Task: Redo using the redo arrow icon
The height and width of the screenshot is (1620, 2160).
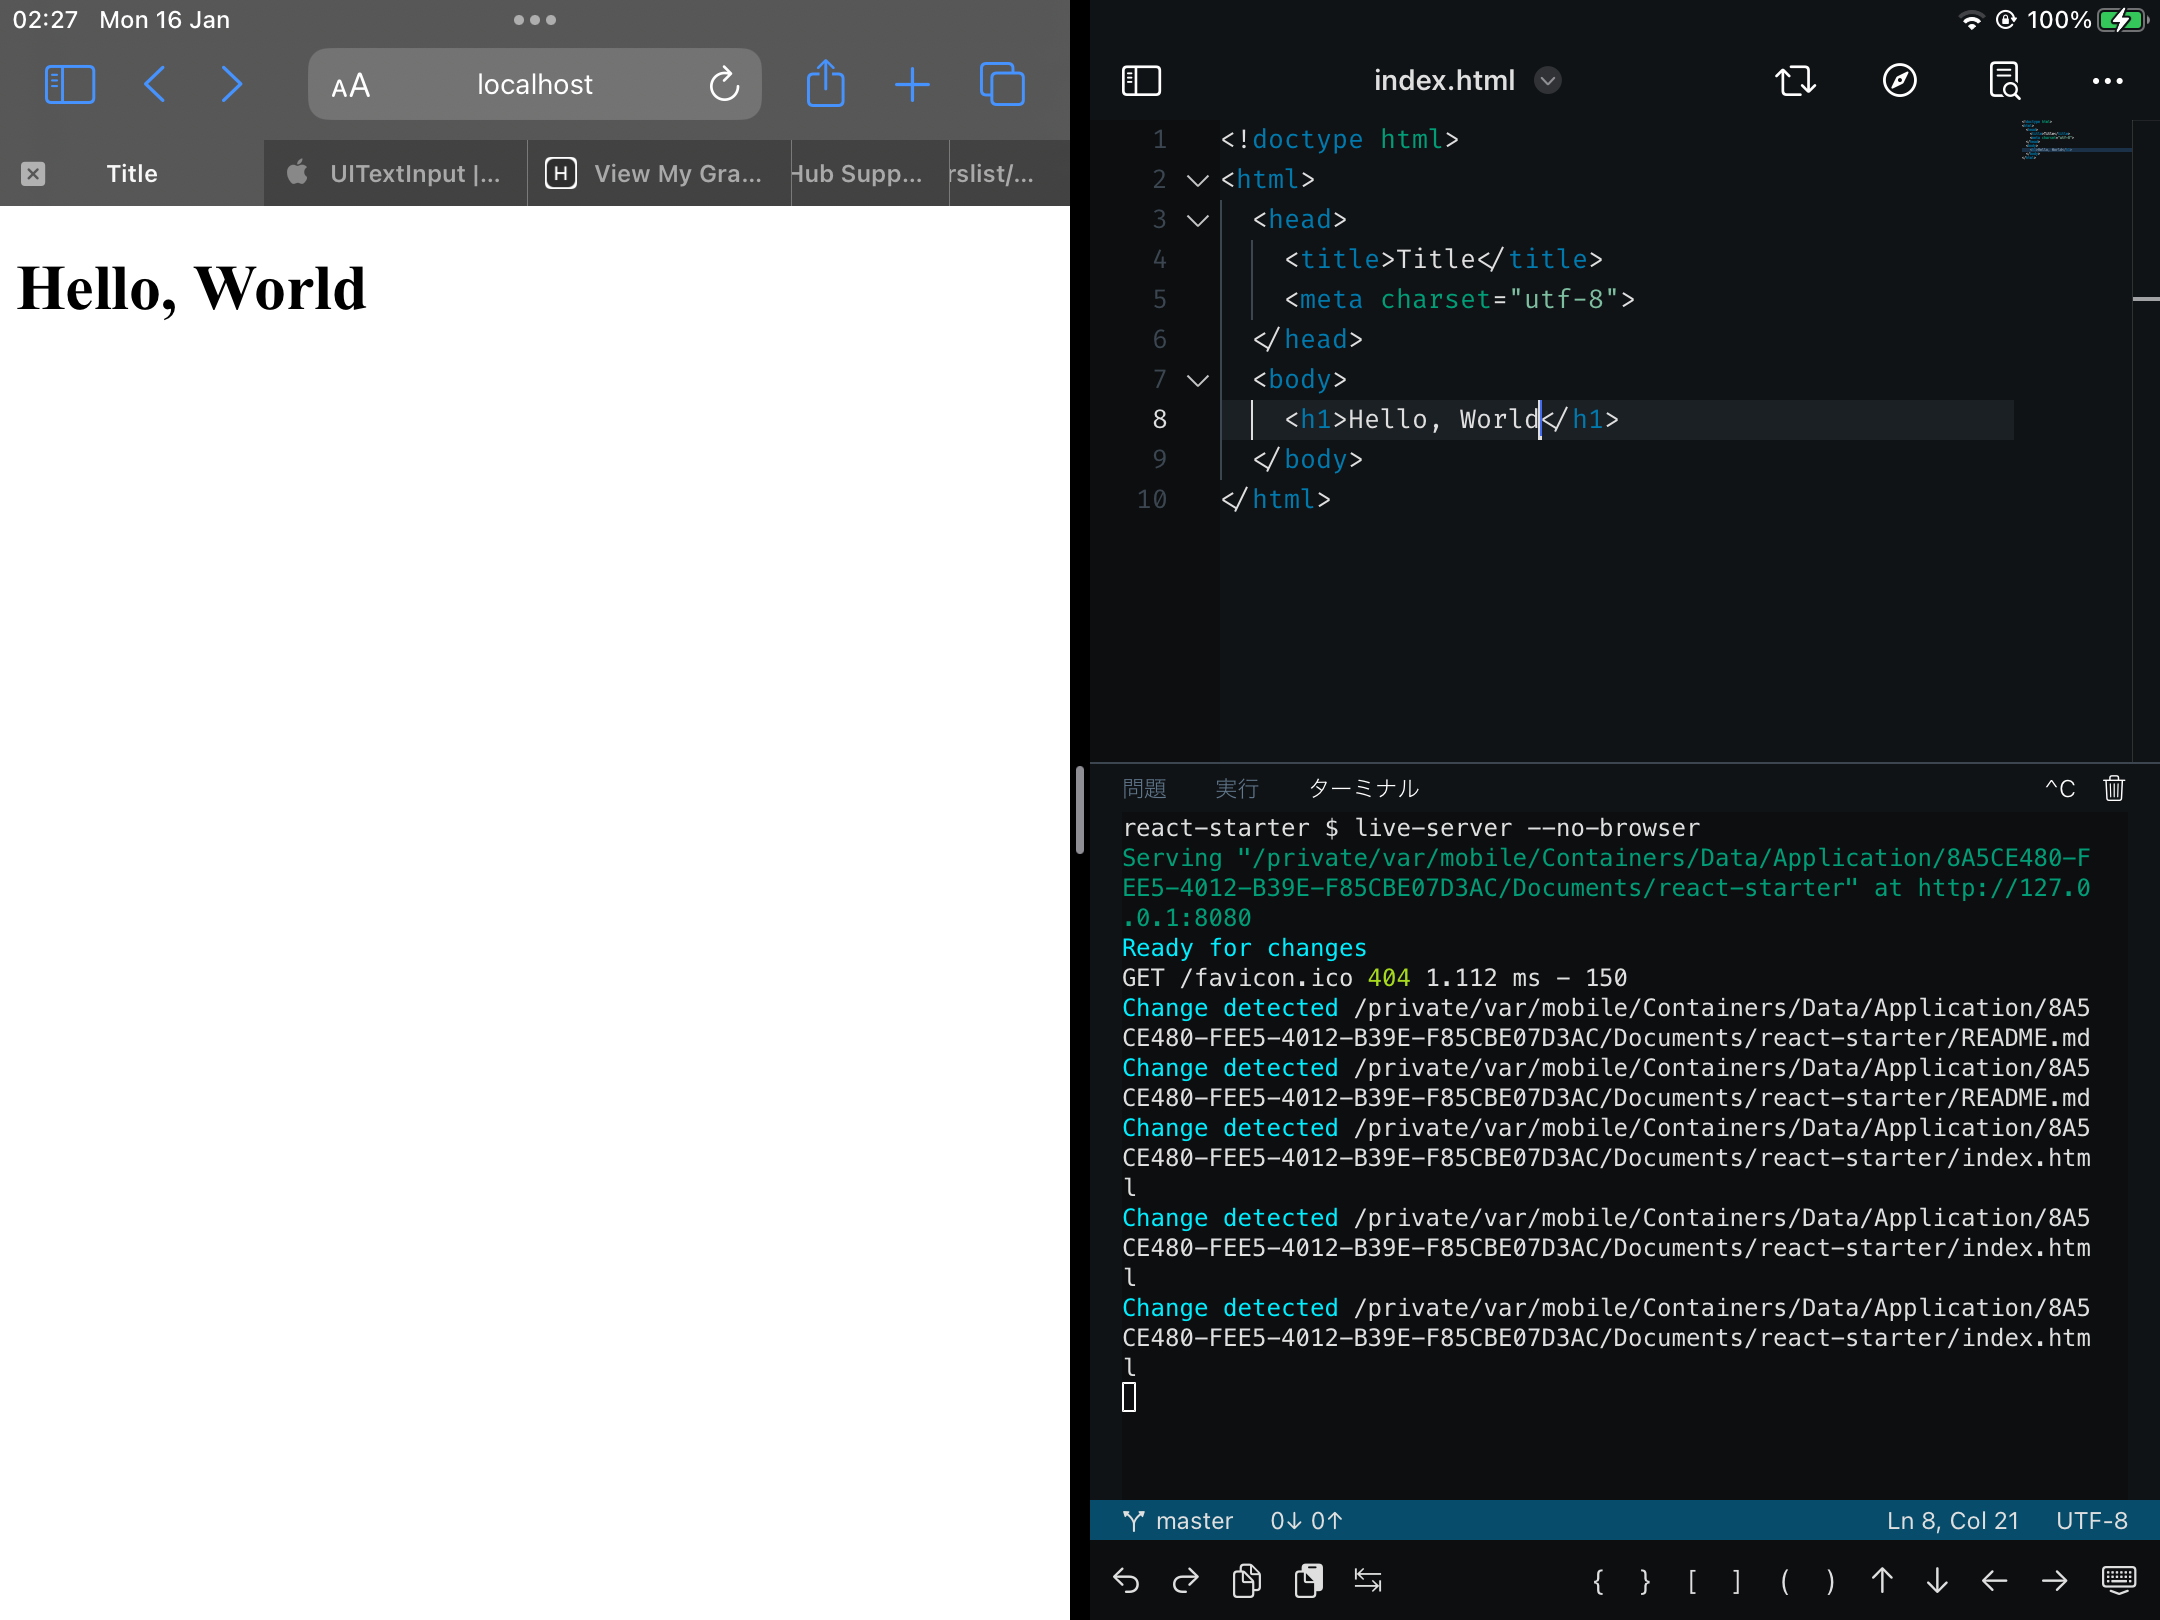Action: (x=1185, y=1580)
